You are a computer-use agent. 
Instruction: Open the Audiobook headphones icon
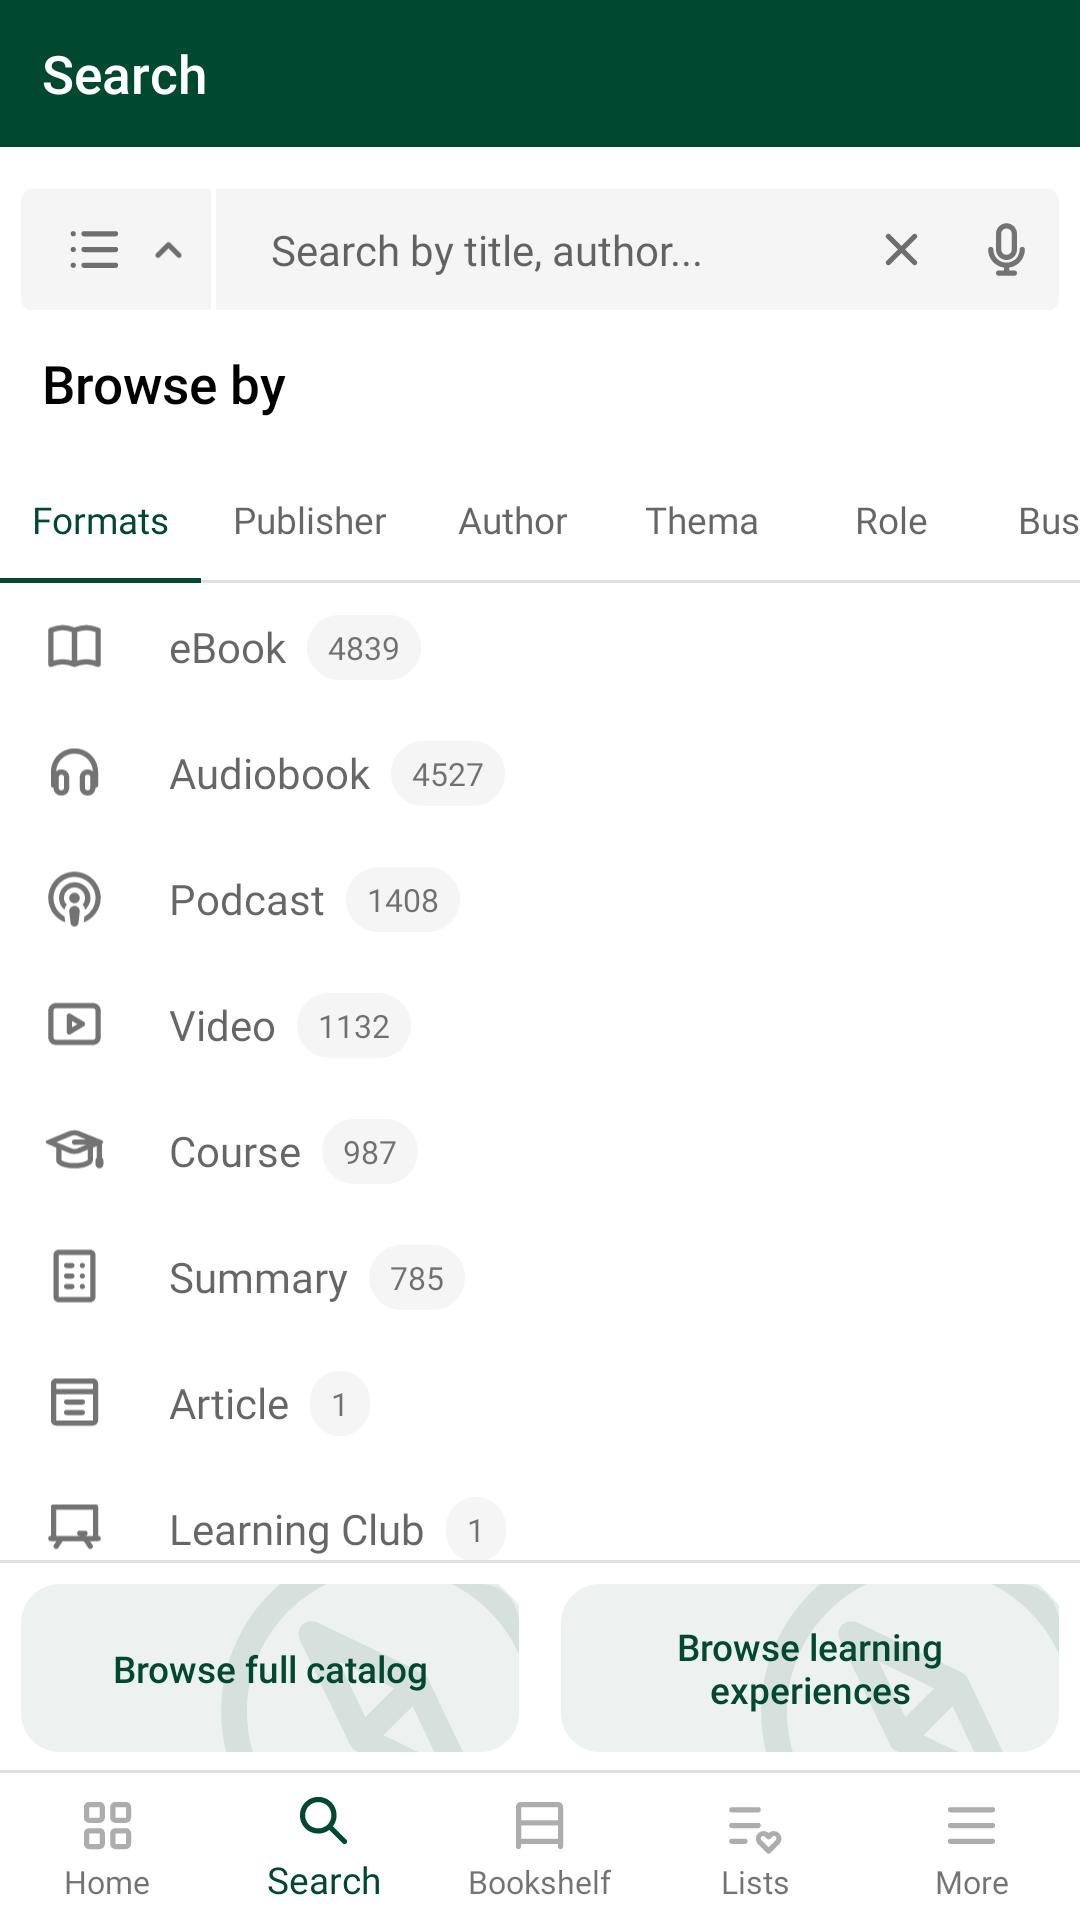[75, 773]
